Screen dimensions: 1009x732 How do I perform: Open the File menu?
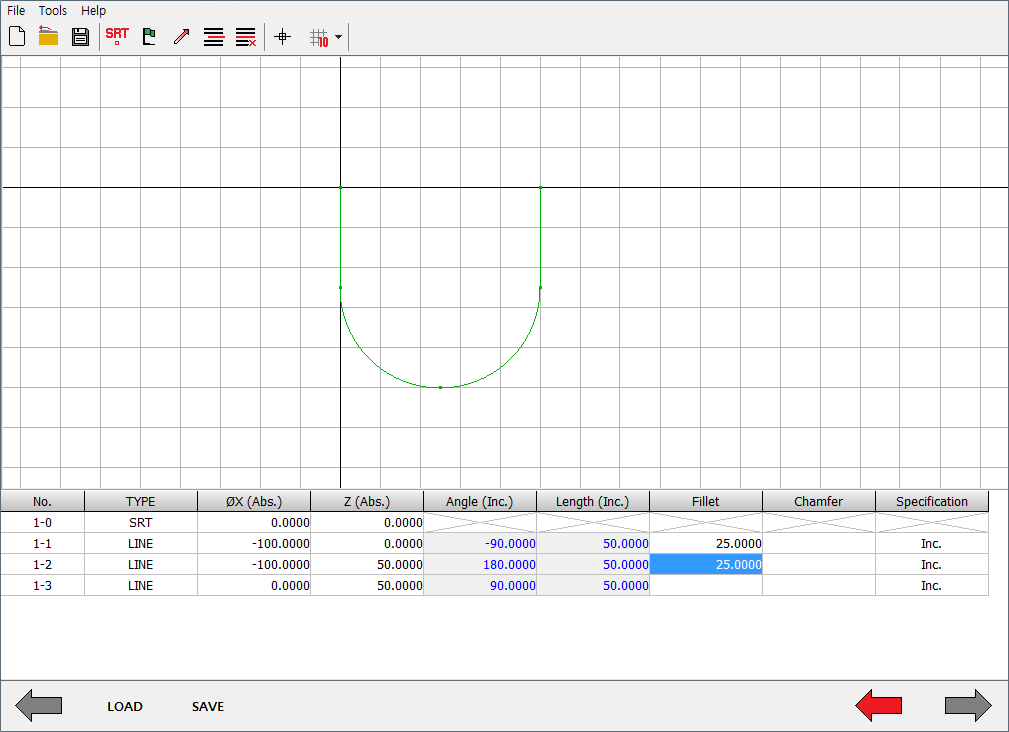[16, 10]
